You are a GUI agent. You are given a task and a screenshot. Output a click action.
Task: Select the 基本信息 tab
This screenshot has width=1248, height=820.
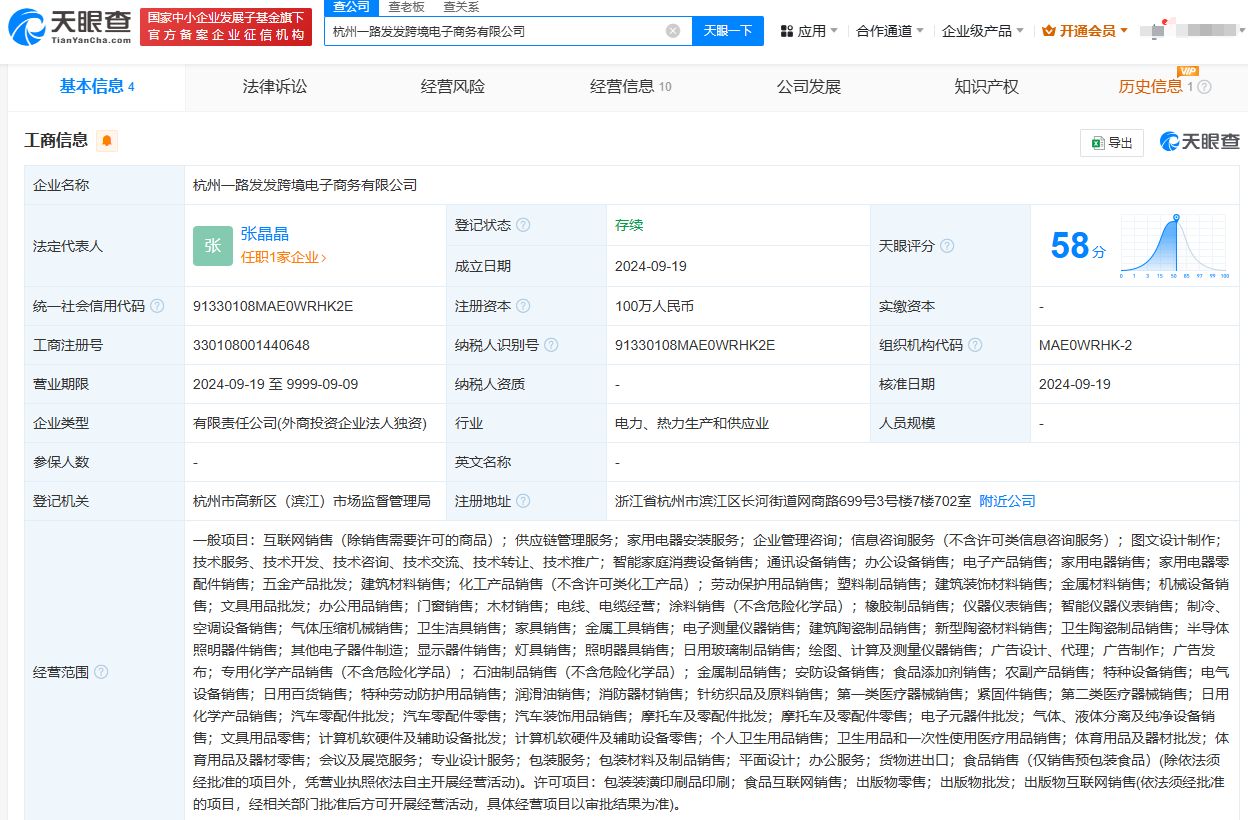(x=97, y=87)
